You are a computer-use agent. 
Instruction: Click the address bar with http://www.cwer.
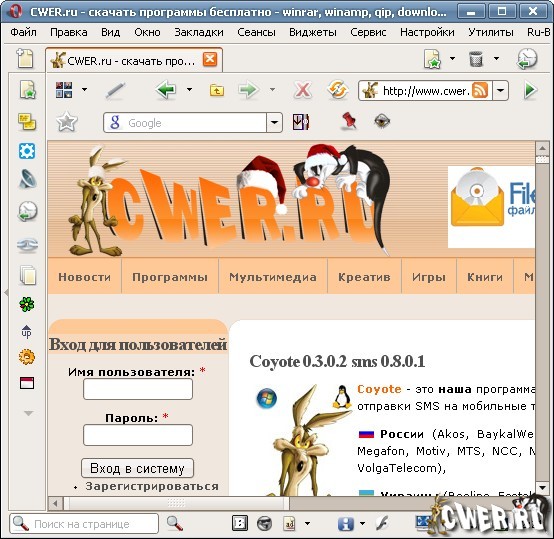[425, 91]
